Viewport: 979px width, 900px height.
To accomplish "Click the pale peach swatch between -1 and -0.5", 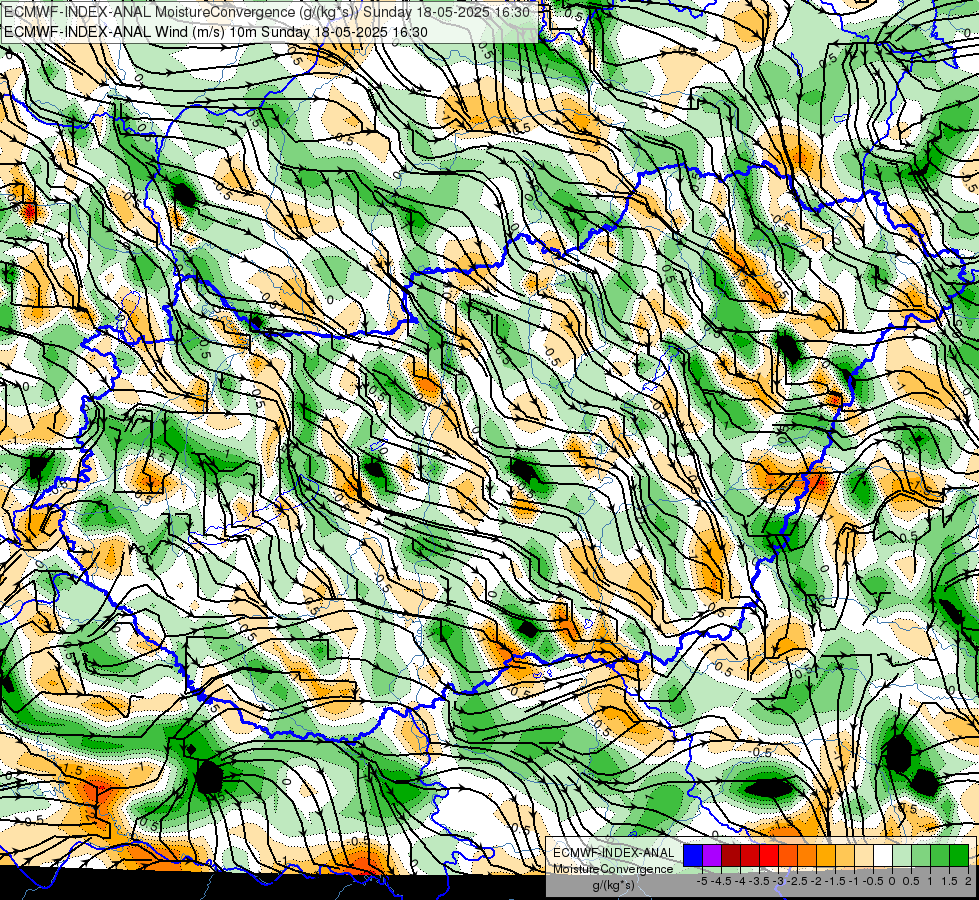I will 864,856.
